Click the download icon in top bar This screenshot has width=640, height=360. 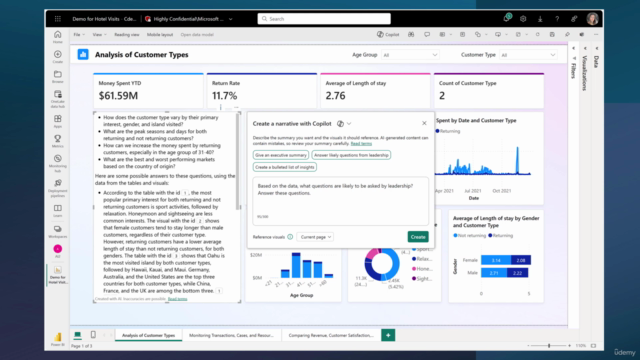click(x=540, y=19)
